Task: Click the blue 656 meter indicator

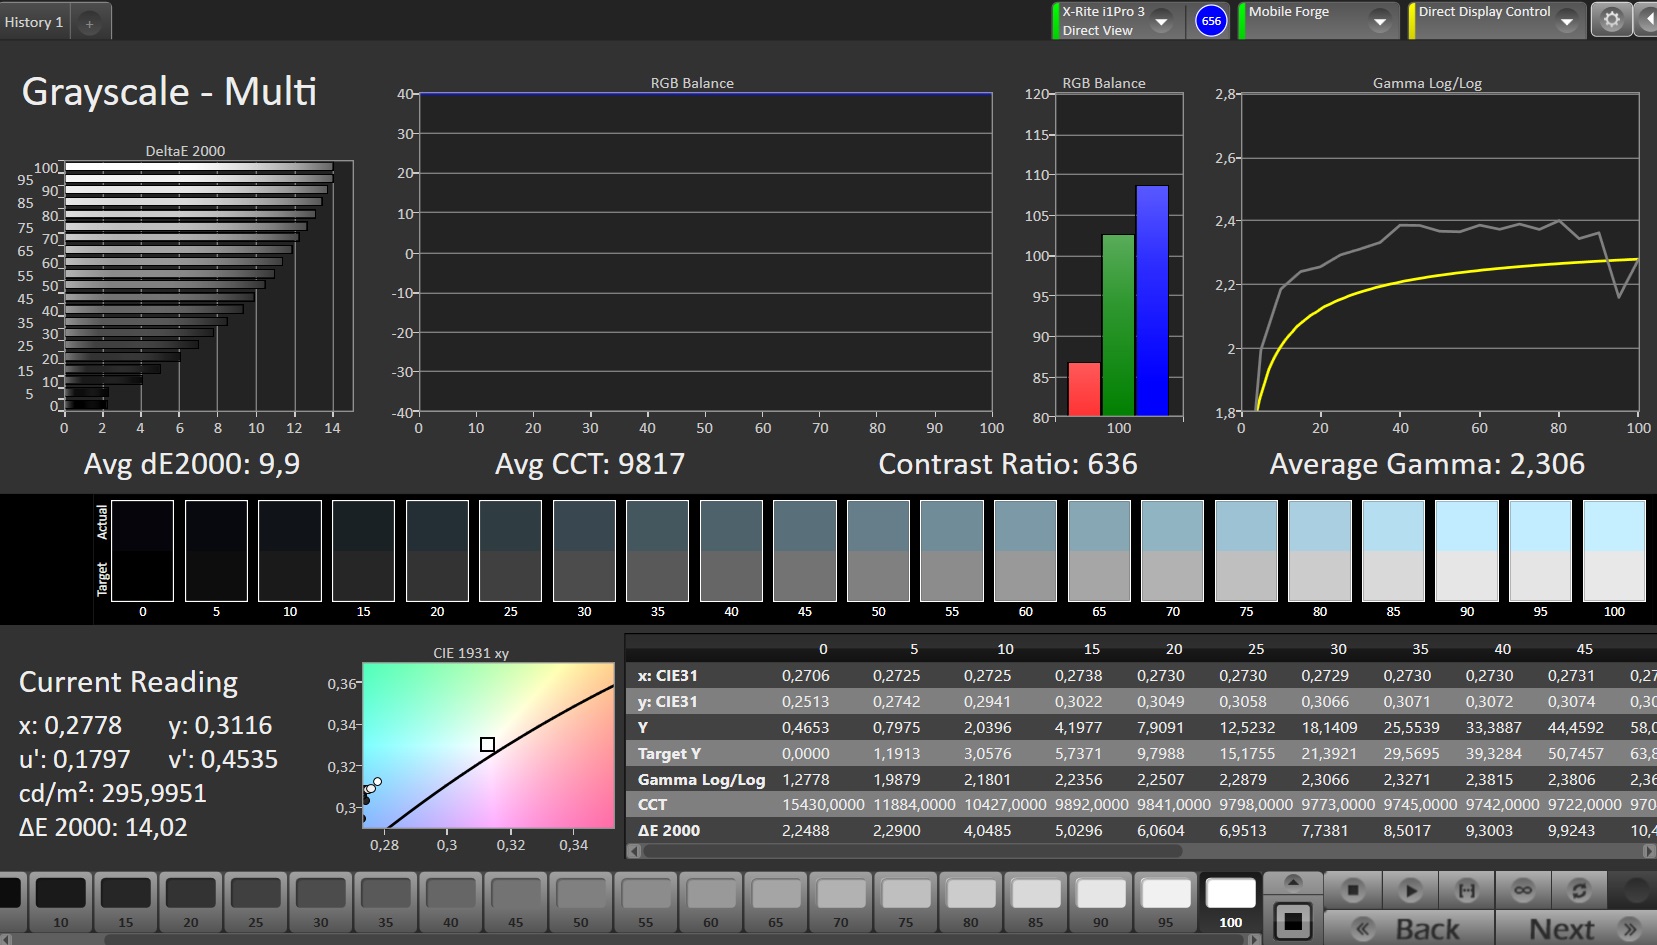Action: pyautogui.click(x=1210, y=21)
